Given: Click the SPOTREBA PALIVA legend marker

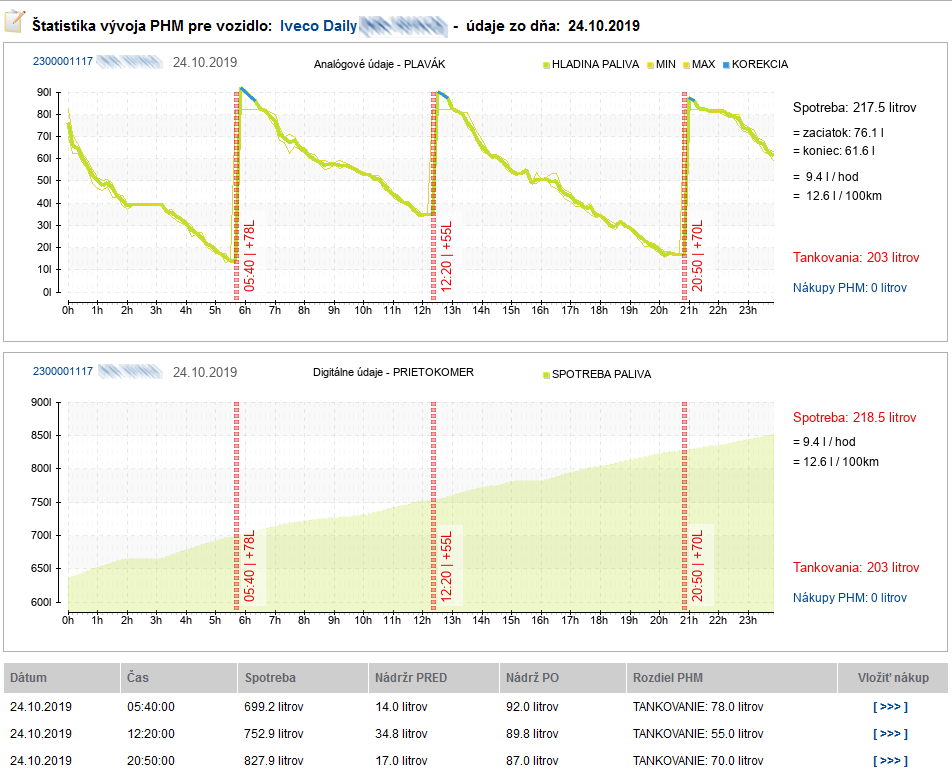Looking at the screenshot, I should (x=547, y=375).
